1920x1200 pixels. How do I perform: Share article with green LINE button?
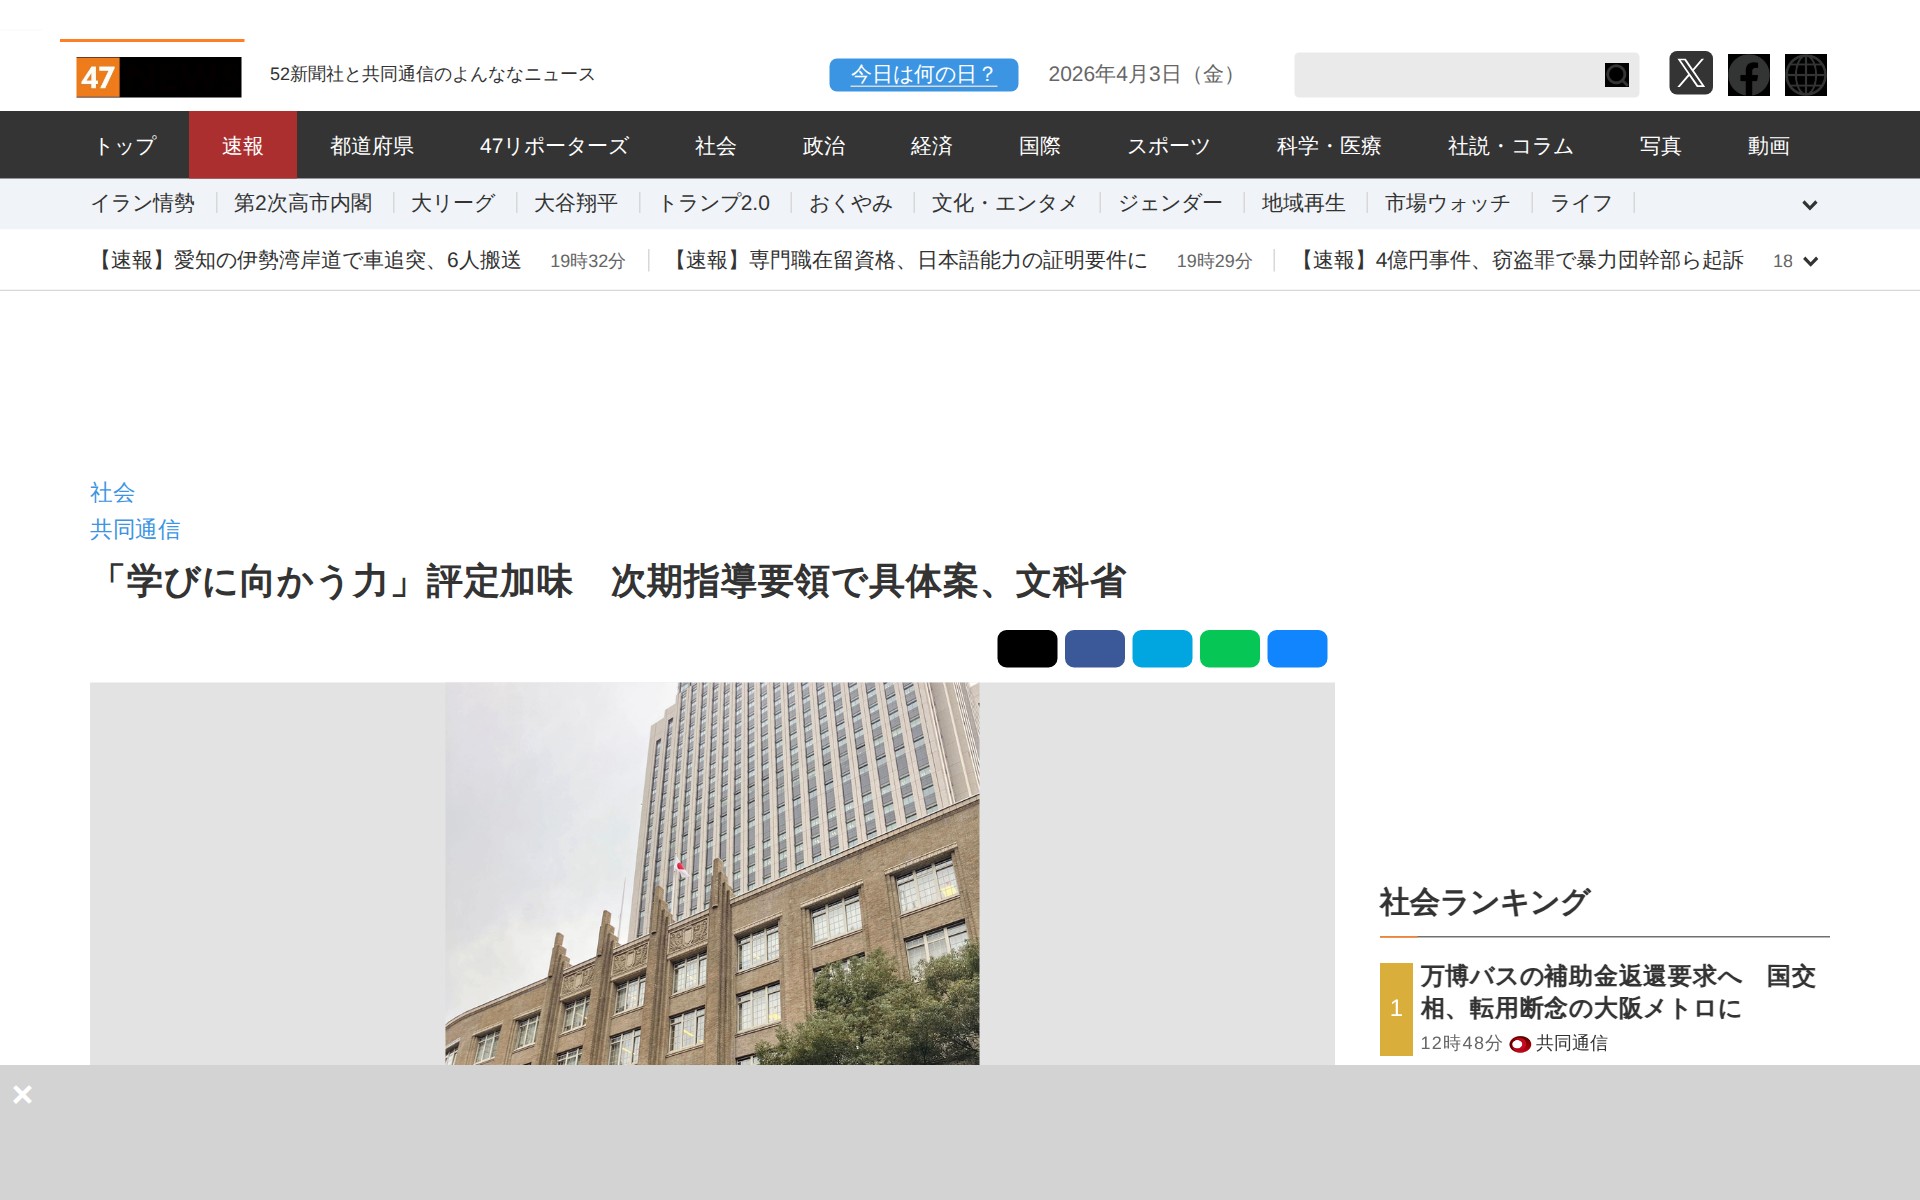point(1229,649)
